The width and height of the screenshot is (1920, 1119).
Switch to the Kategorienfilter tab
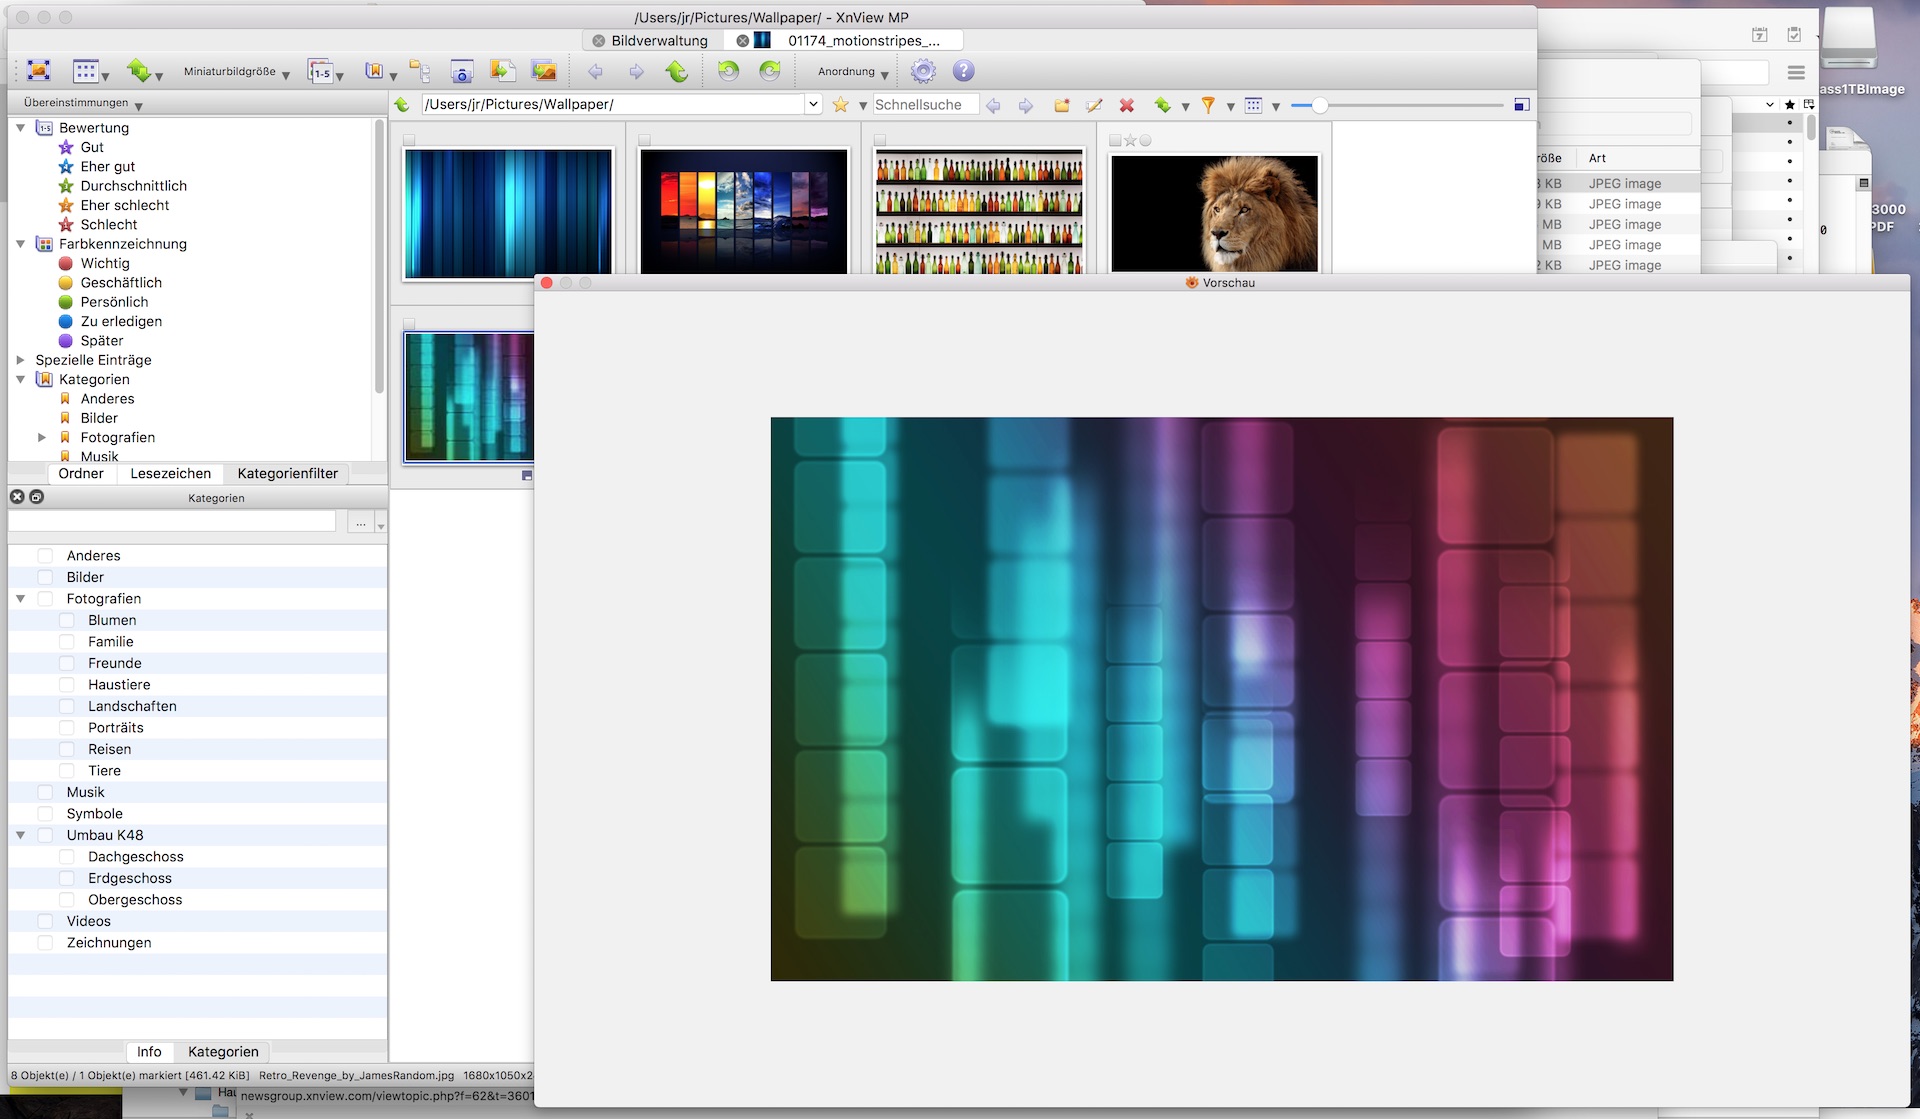pos(287,474)
